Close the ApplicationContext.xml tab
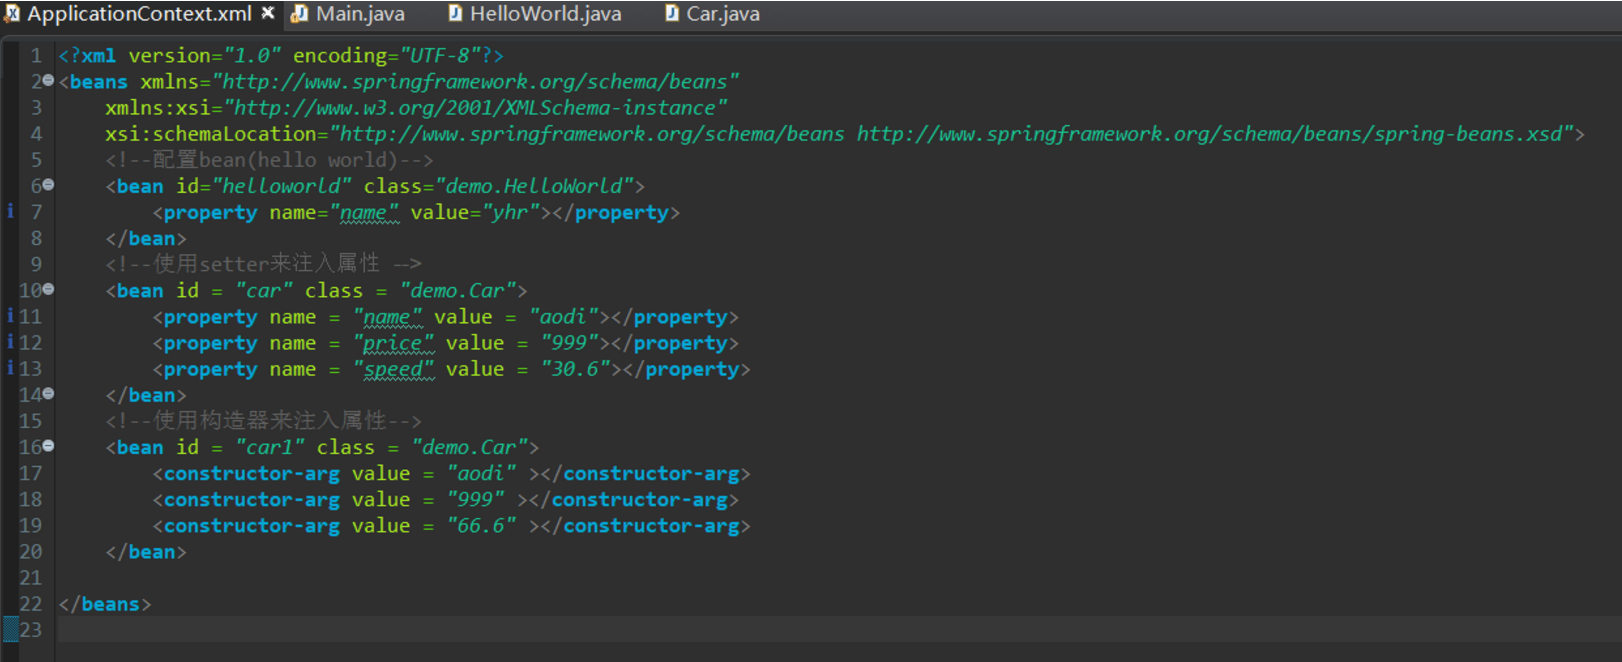The height and width of the screenshot is (662, 1622). point(268,13)
